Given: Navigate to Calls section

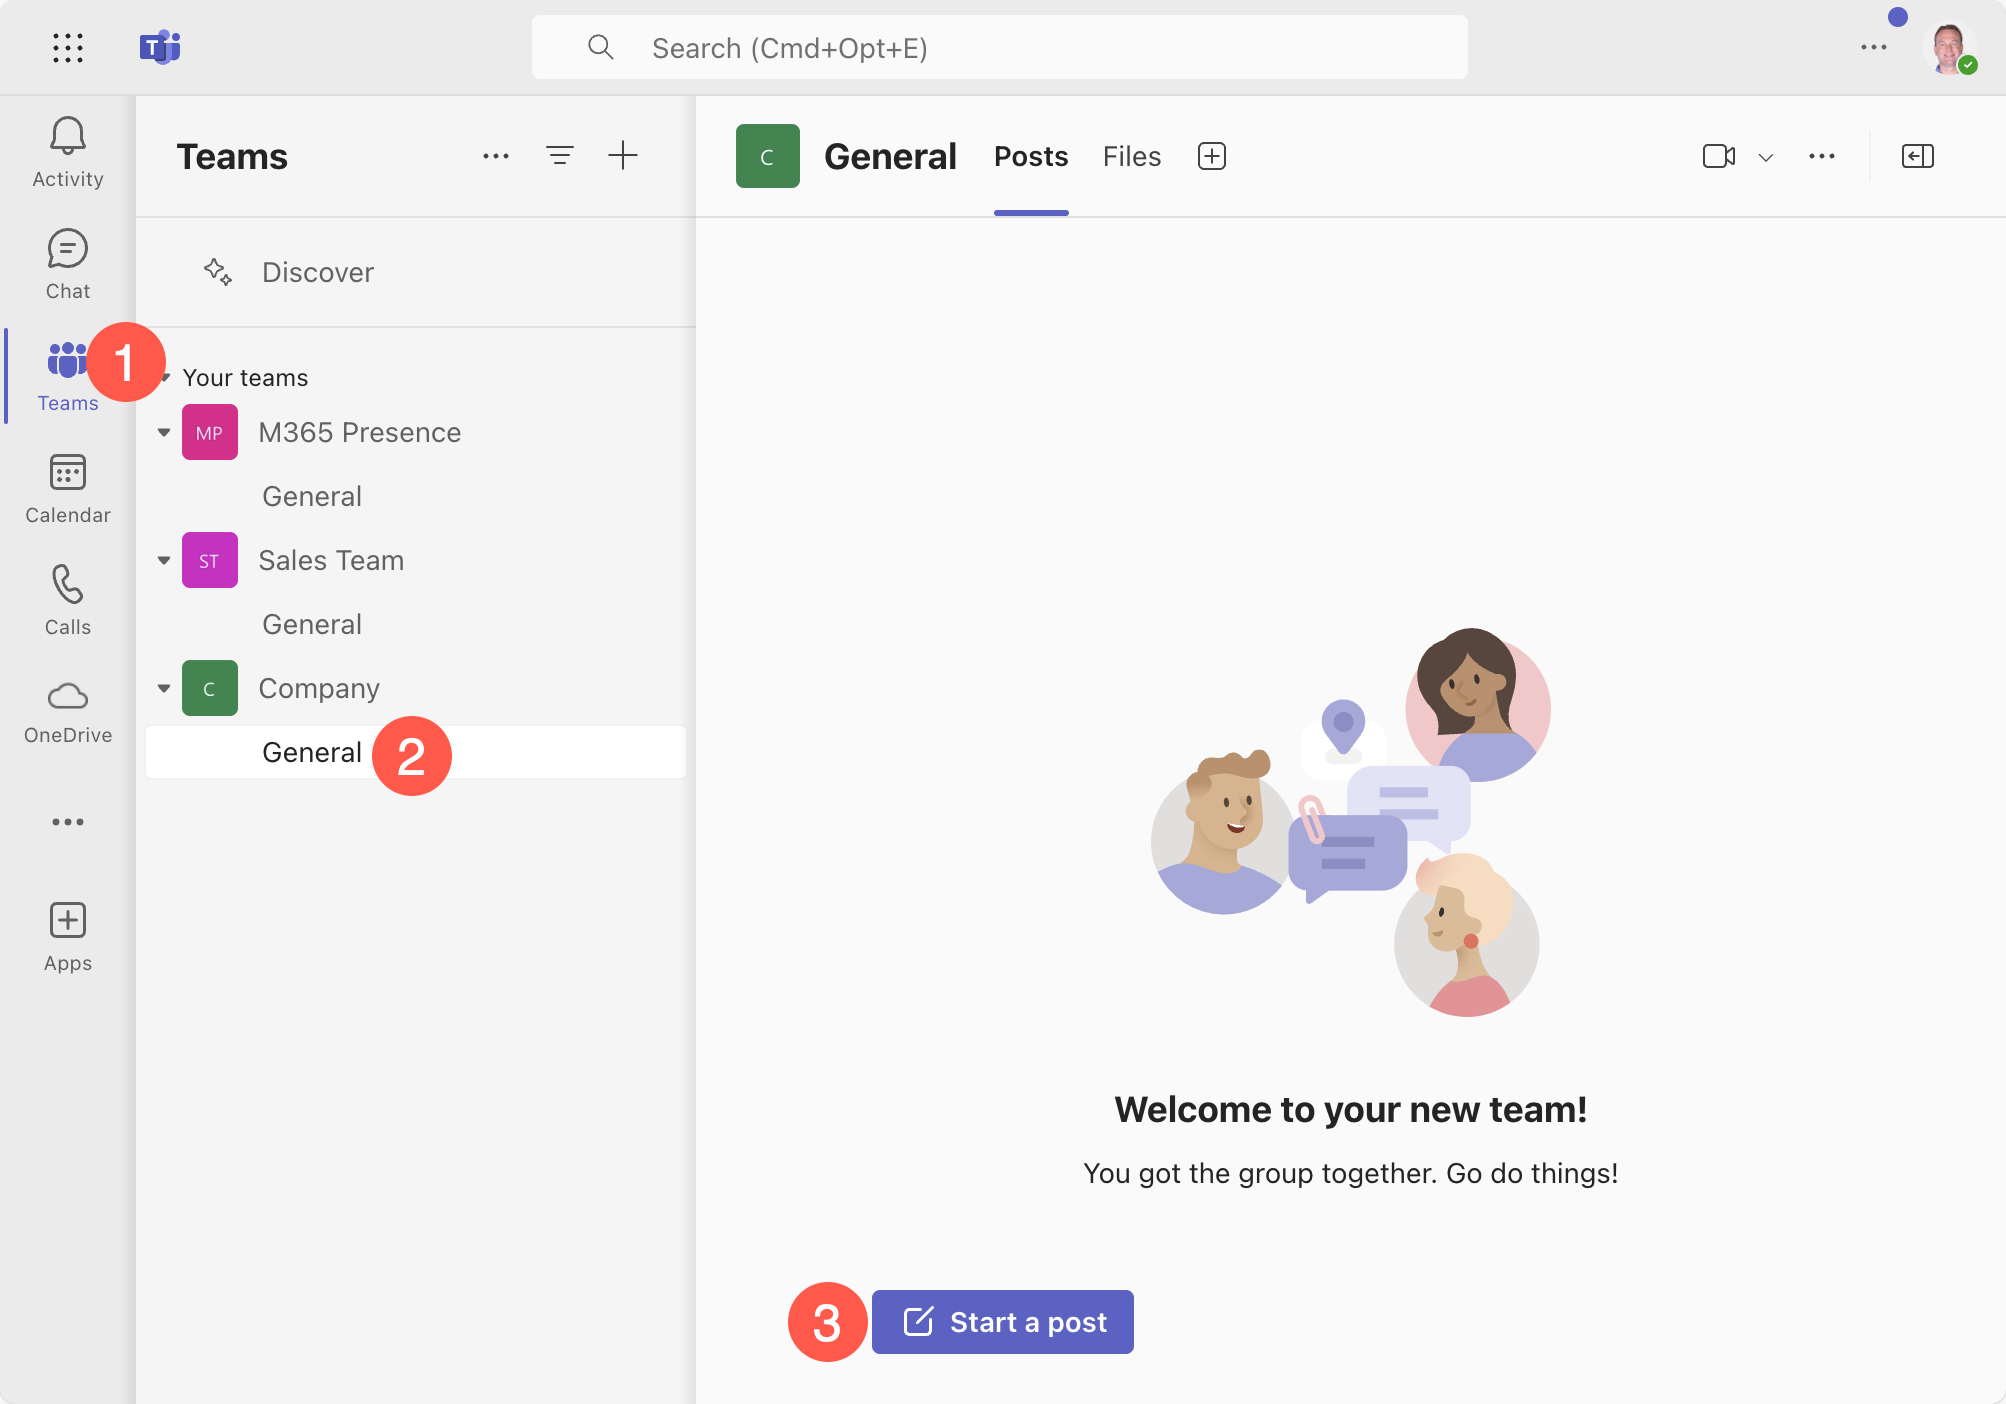Looking at the screenshot, I should click(x=67, y=596).
